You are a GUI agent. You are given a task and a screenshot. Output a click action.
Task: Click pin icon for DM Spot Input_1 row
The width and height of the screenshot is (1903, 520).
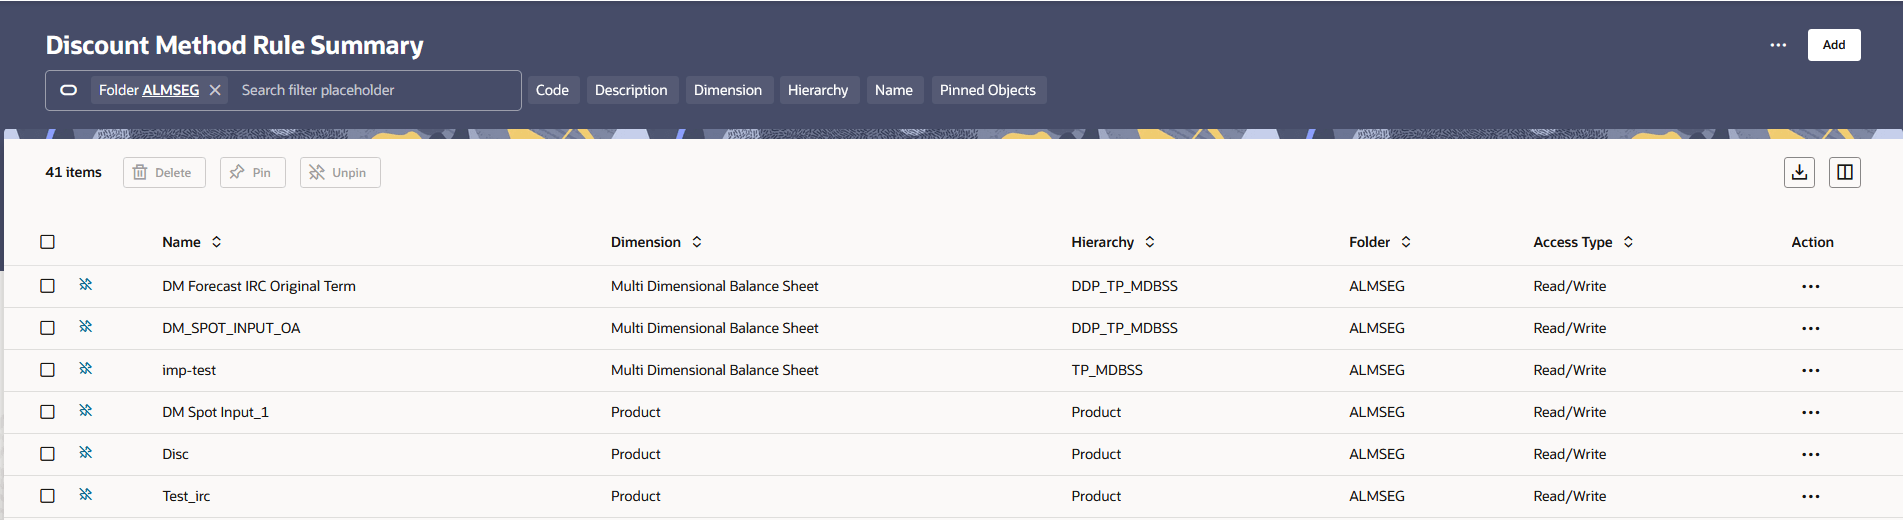pyautogui.click(x=86, y=411)
